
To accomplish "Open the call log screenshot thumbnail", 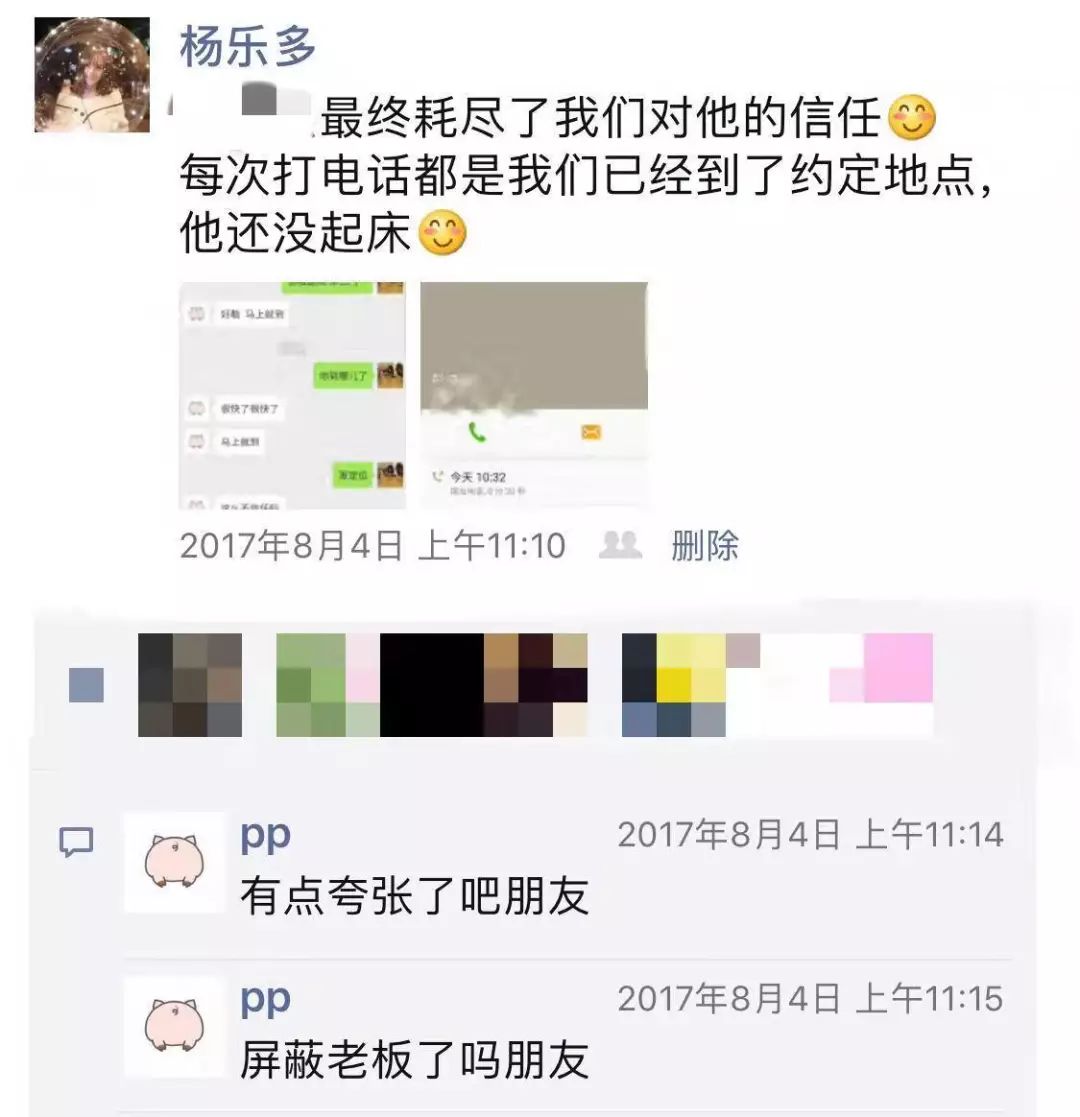I will 534,395.
